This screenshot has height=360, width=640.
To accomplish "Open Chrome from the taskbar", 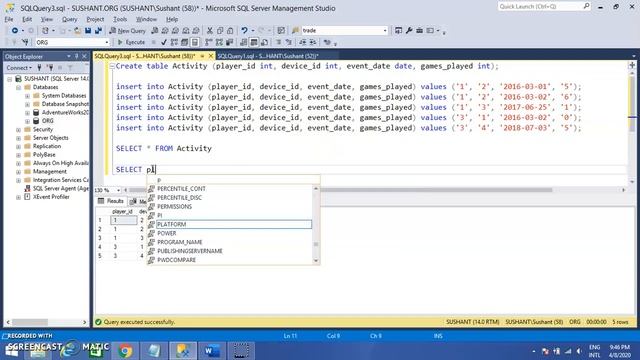I will click(x=126, y=351).
